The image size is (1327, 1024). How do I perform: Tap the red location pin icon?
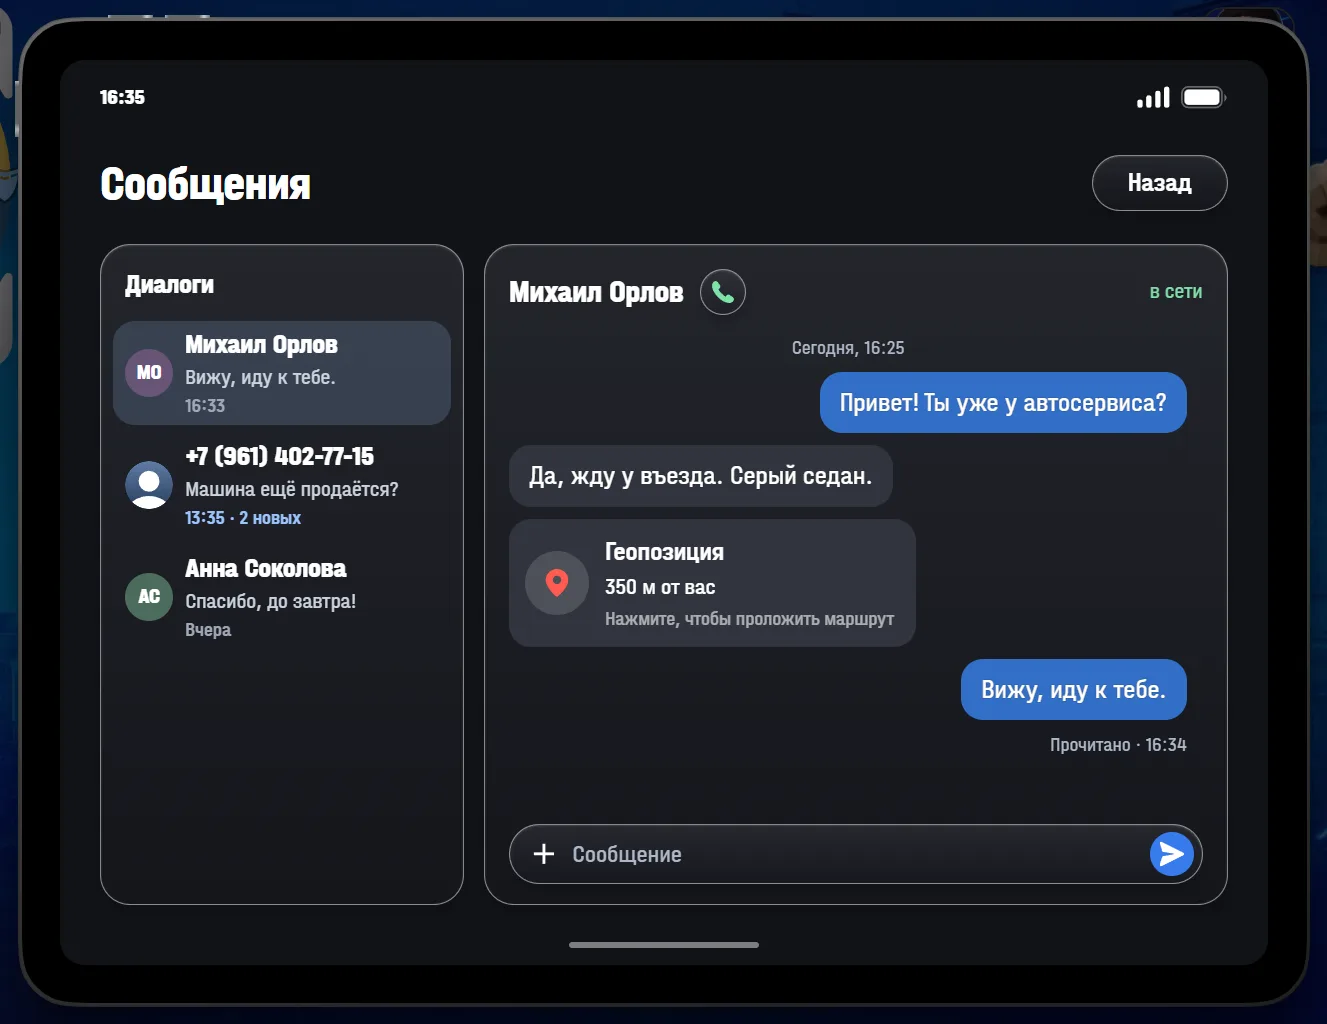pos(557,583)
